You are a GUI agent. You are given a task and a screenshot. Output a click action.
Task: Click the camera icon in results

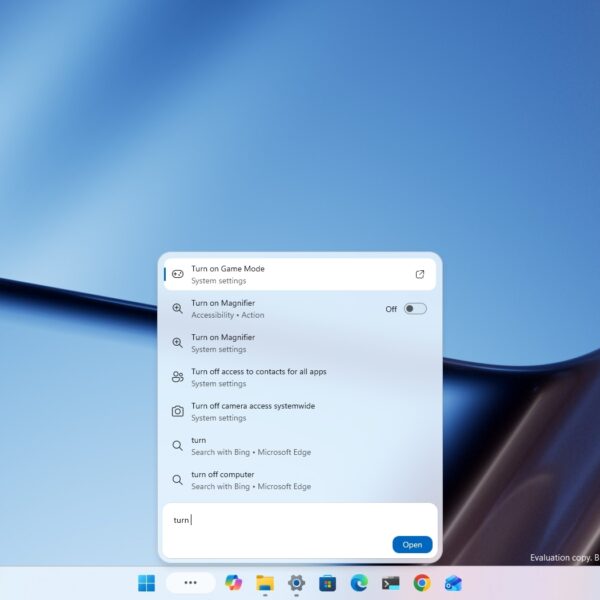click(178, 411)
